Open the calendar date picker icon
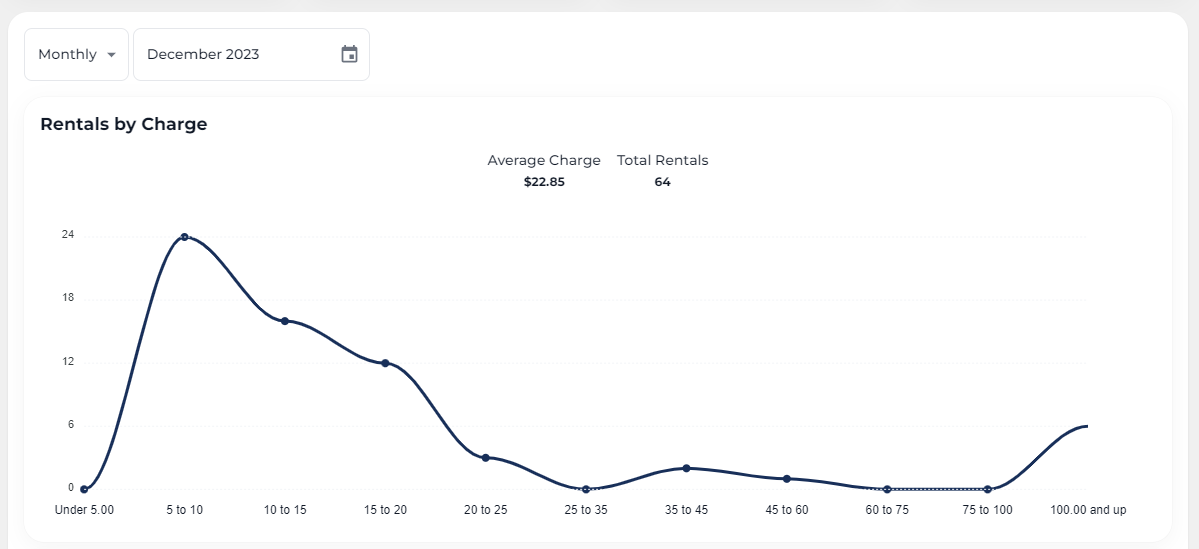The height and width of the screenshot is (549, 1199). pos(349,54)
